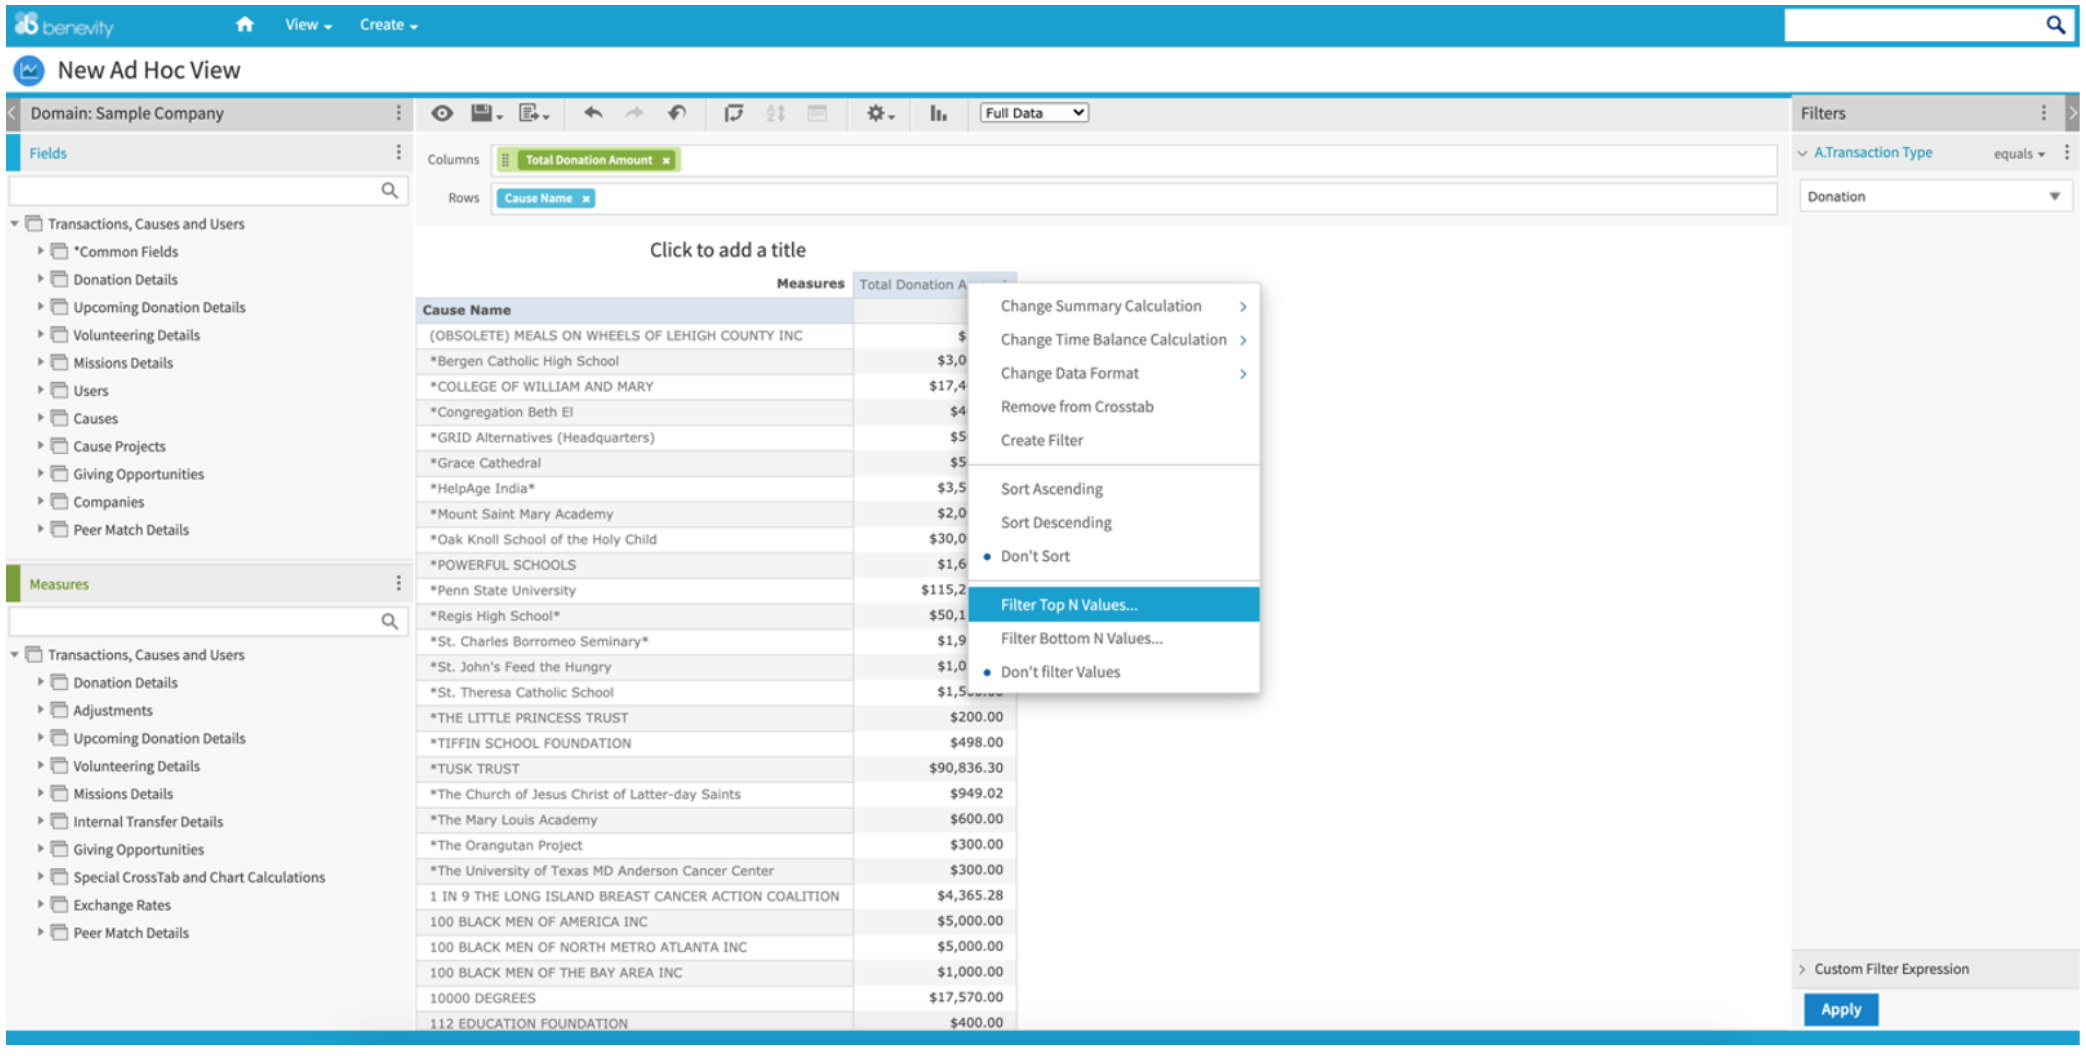The image size is (2086, 1056).
Task: Click the Ad Hoc View chart logo
Action: click(x=29, y=70)
